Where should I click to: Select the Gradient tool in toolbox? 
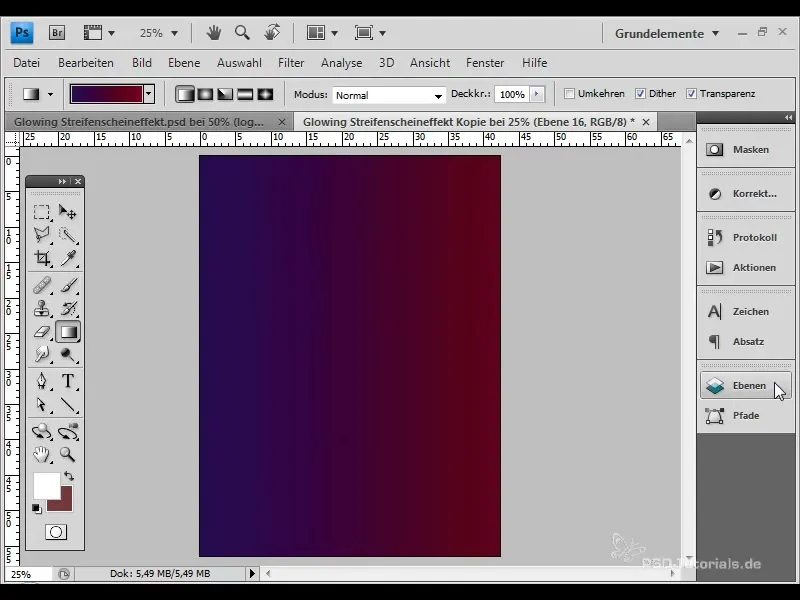point(67,332)
